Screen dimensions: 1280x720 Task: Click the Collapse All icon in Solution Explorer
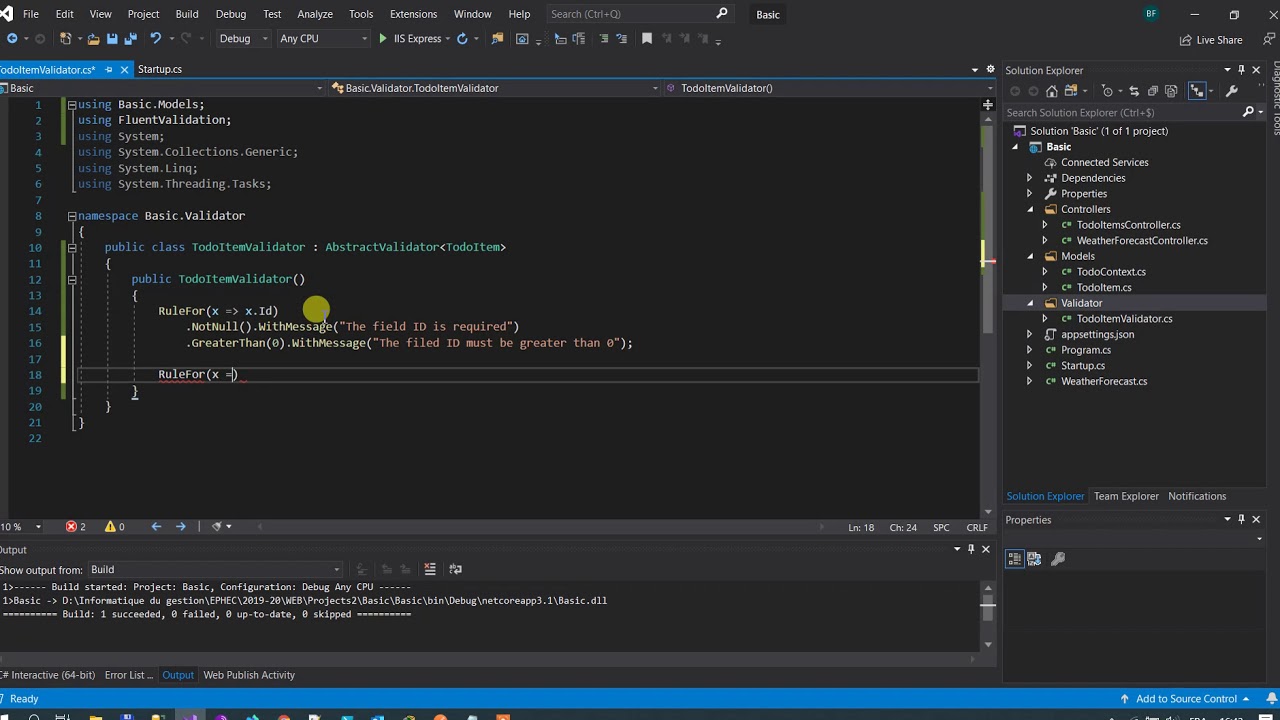1153,91
